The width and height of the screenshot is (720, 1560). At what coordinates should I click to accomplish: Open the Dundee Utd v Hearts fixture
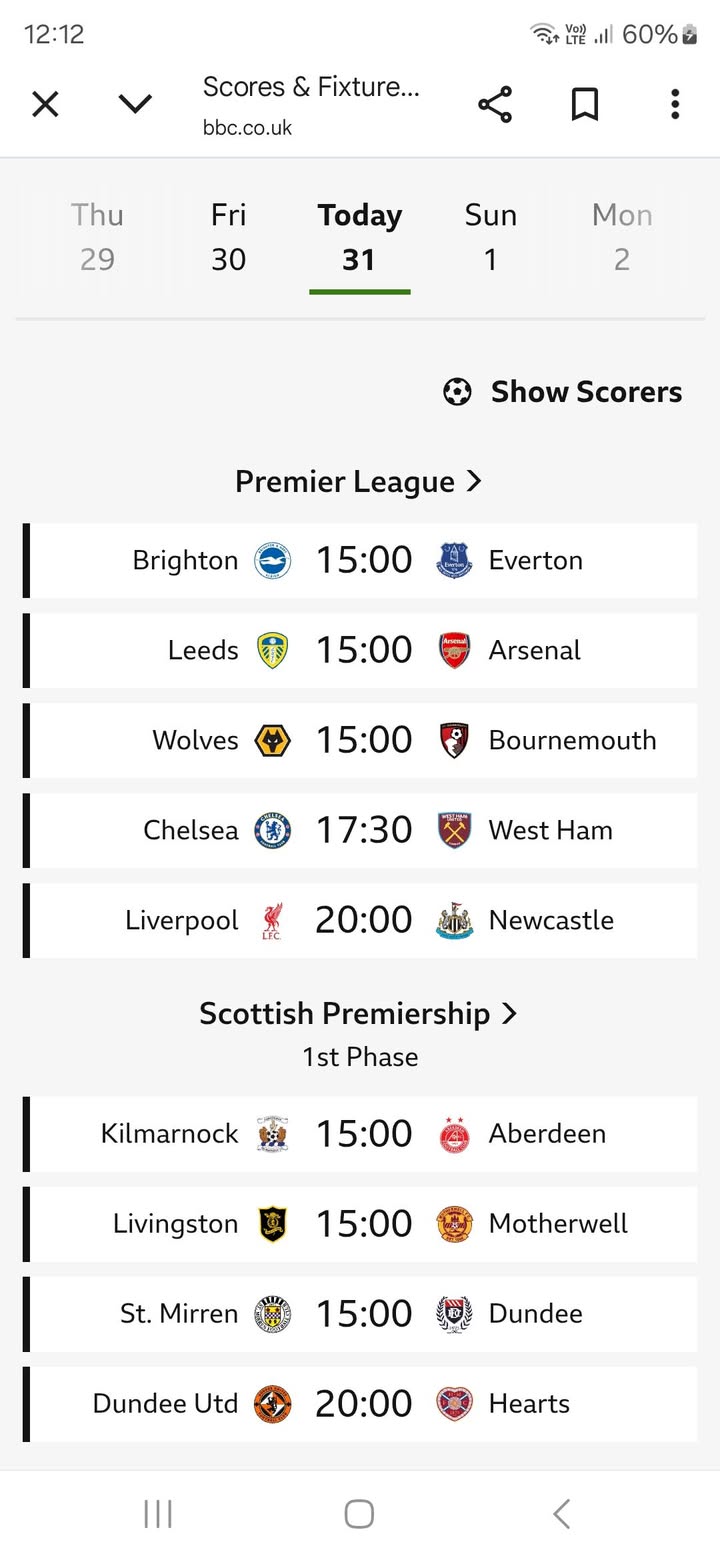[x=362, y=1404]
